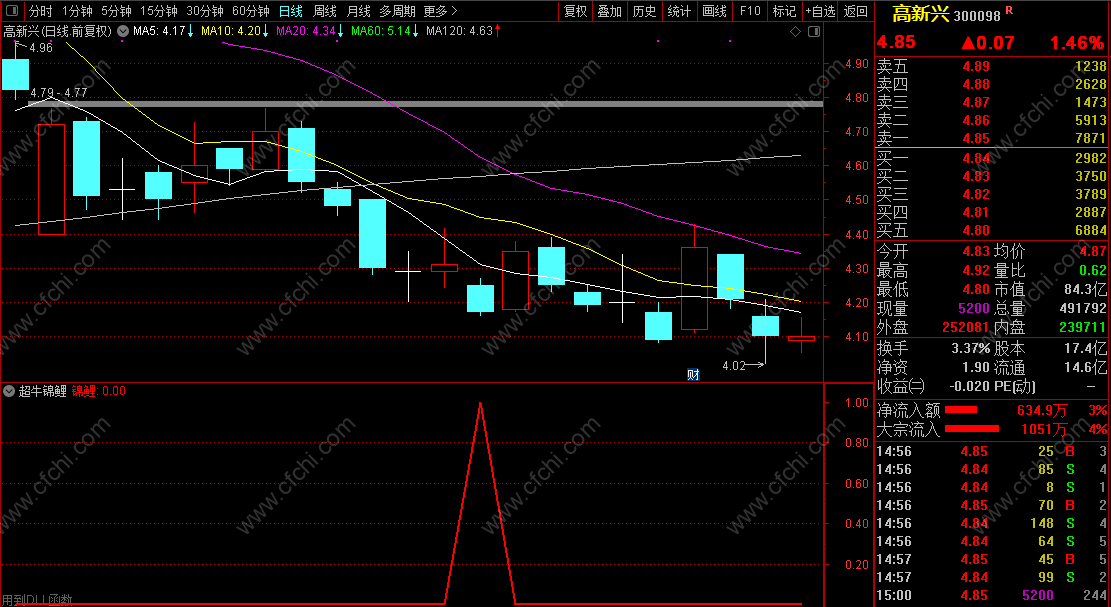
Task: Open the 标记 mark tool
Action: pos(784,11)
